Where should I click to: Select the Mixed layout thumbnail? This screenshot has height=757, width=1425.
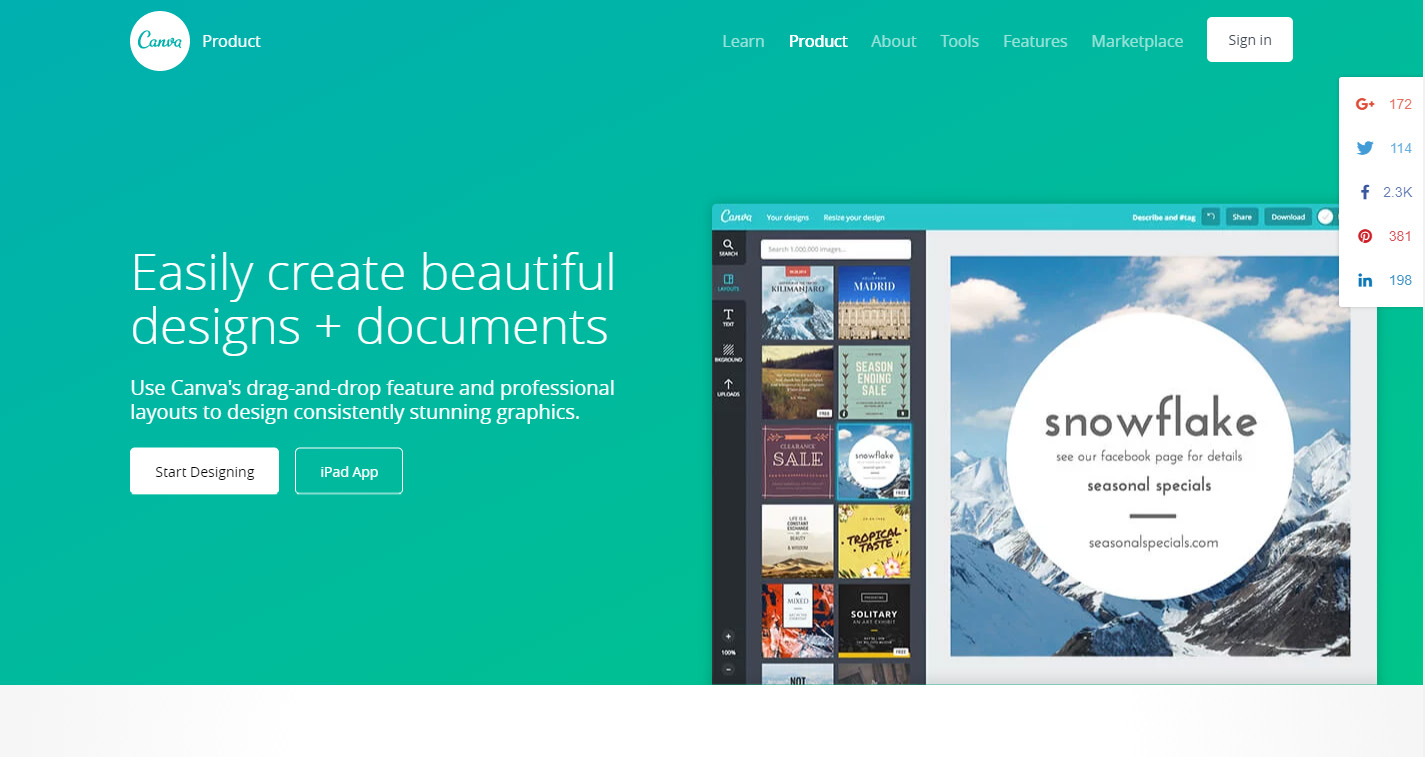point(798,621)
